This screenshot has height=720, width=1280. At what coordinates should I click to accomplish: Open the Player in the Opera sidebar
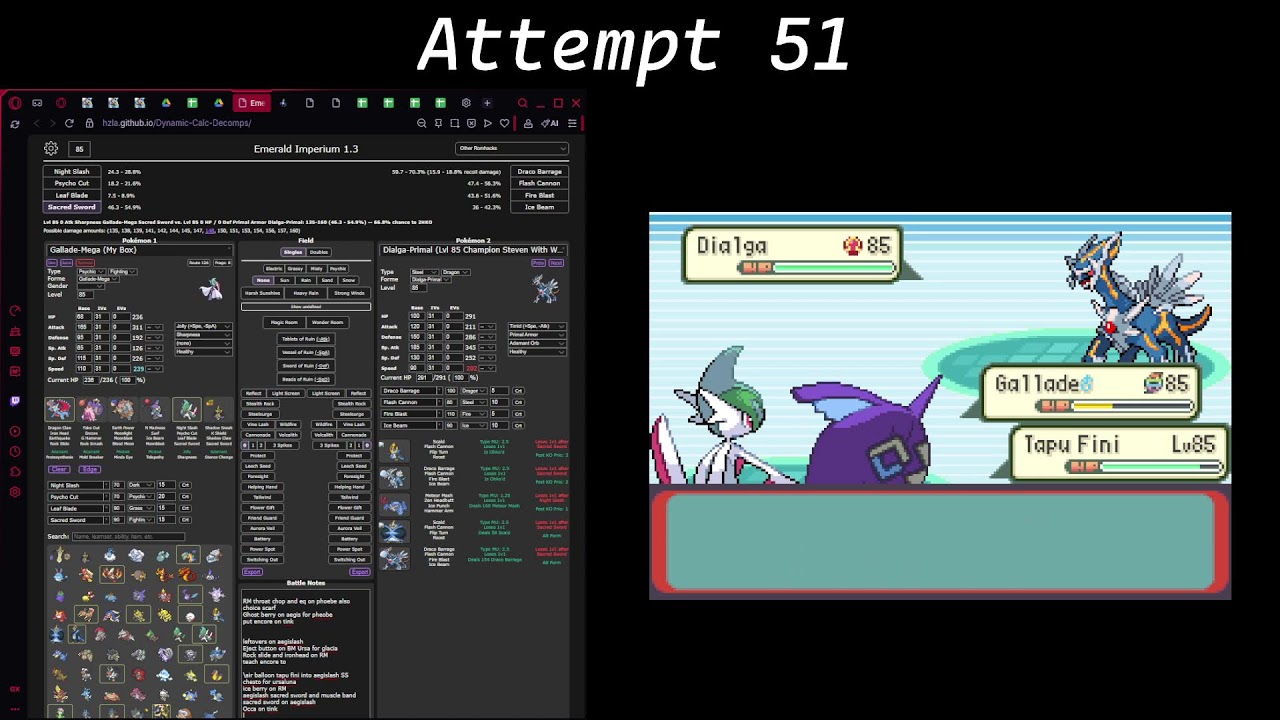pos(14,431)
